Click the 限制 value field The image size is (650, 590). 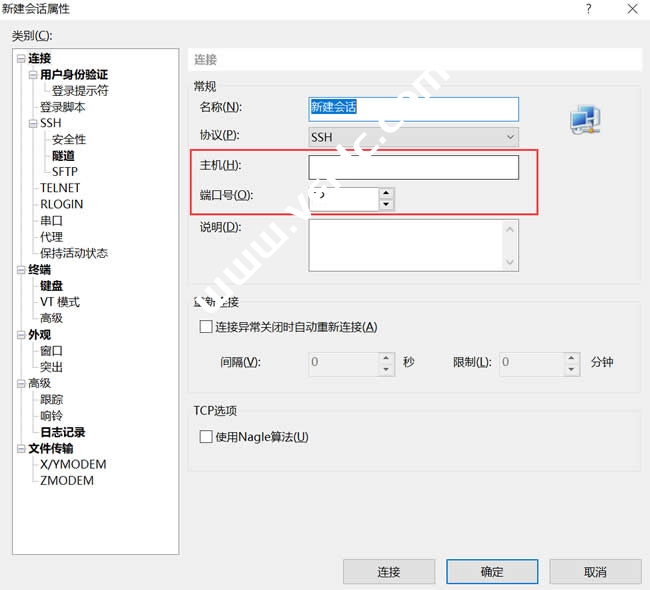[532, 364]
